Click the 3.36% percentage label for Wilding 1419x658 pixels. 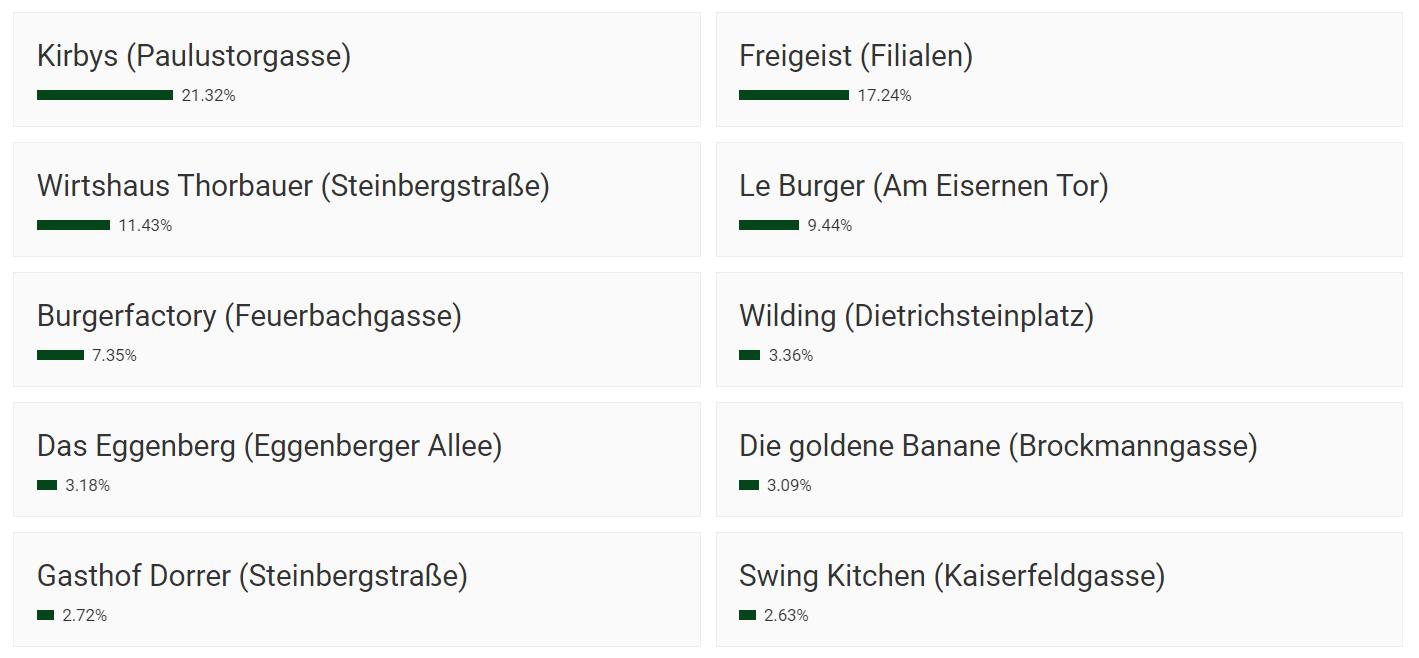791,355
